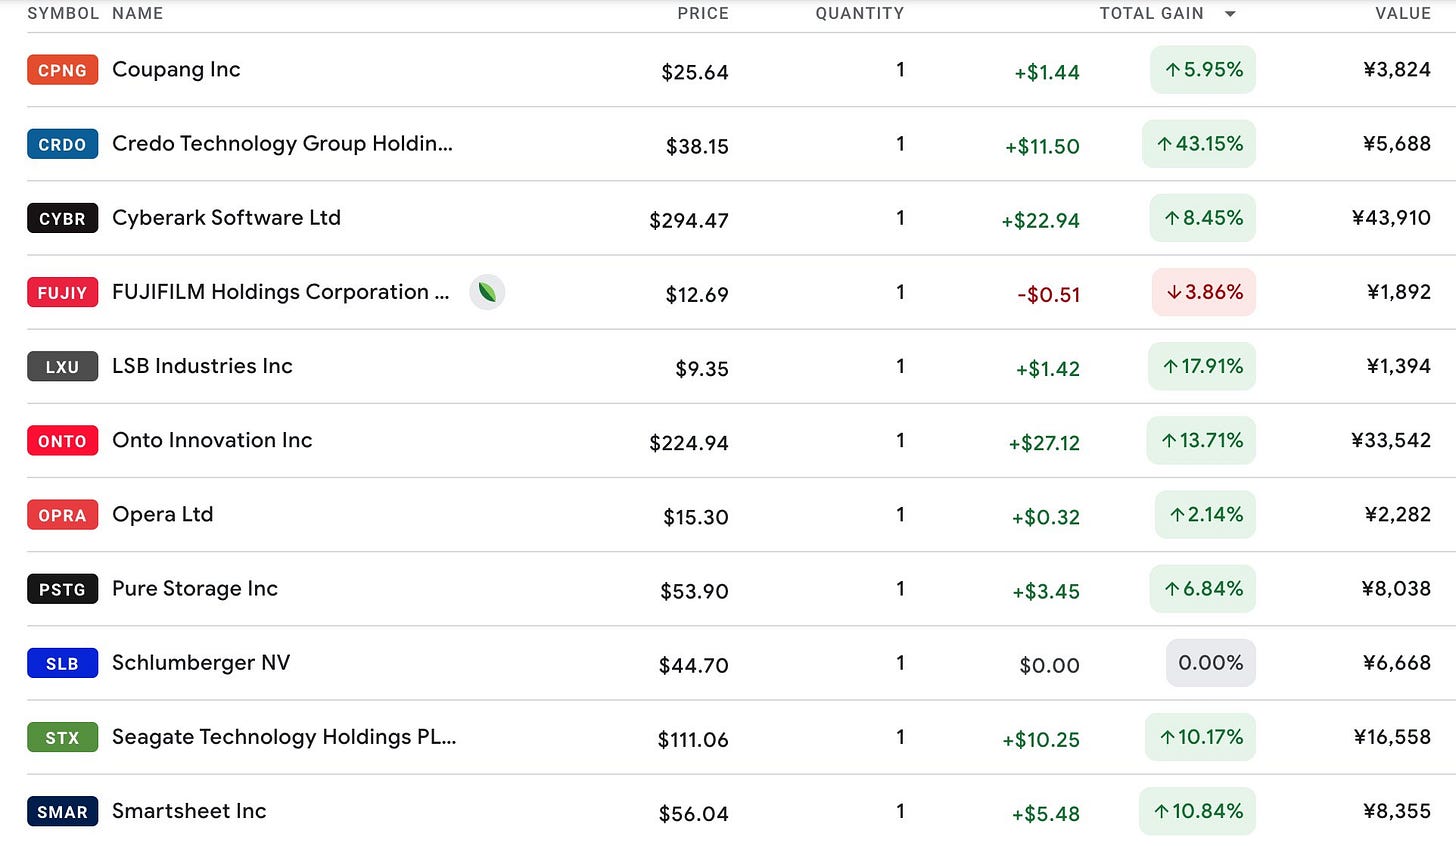Click the SMAR ticker badge
Viewport: 1456px width, 846px height.
(x=62, y=811)
